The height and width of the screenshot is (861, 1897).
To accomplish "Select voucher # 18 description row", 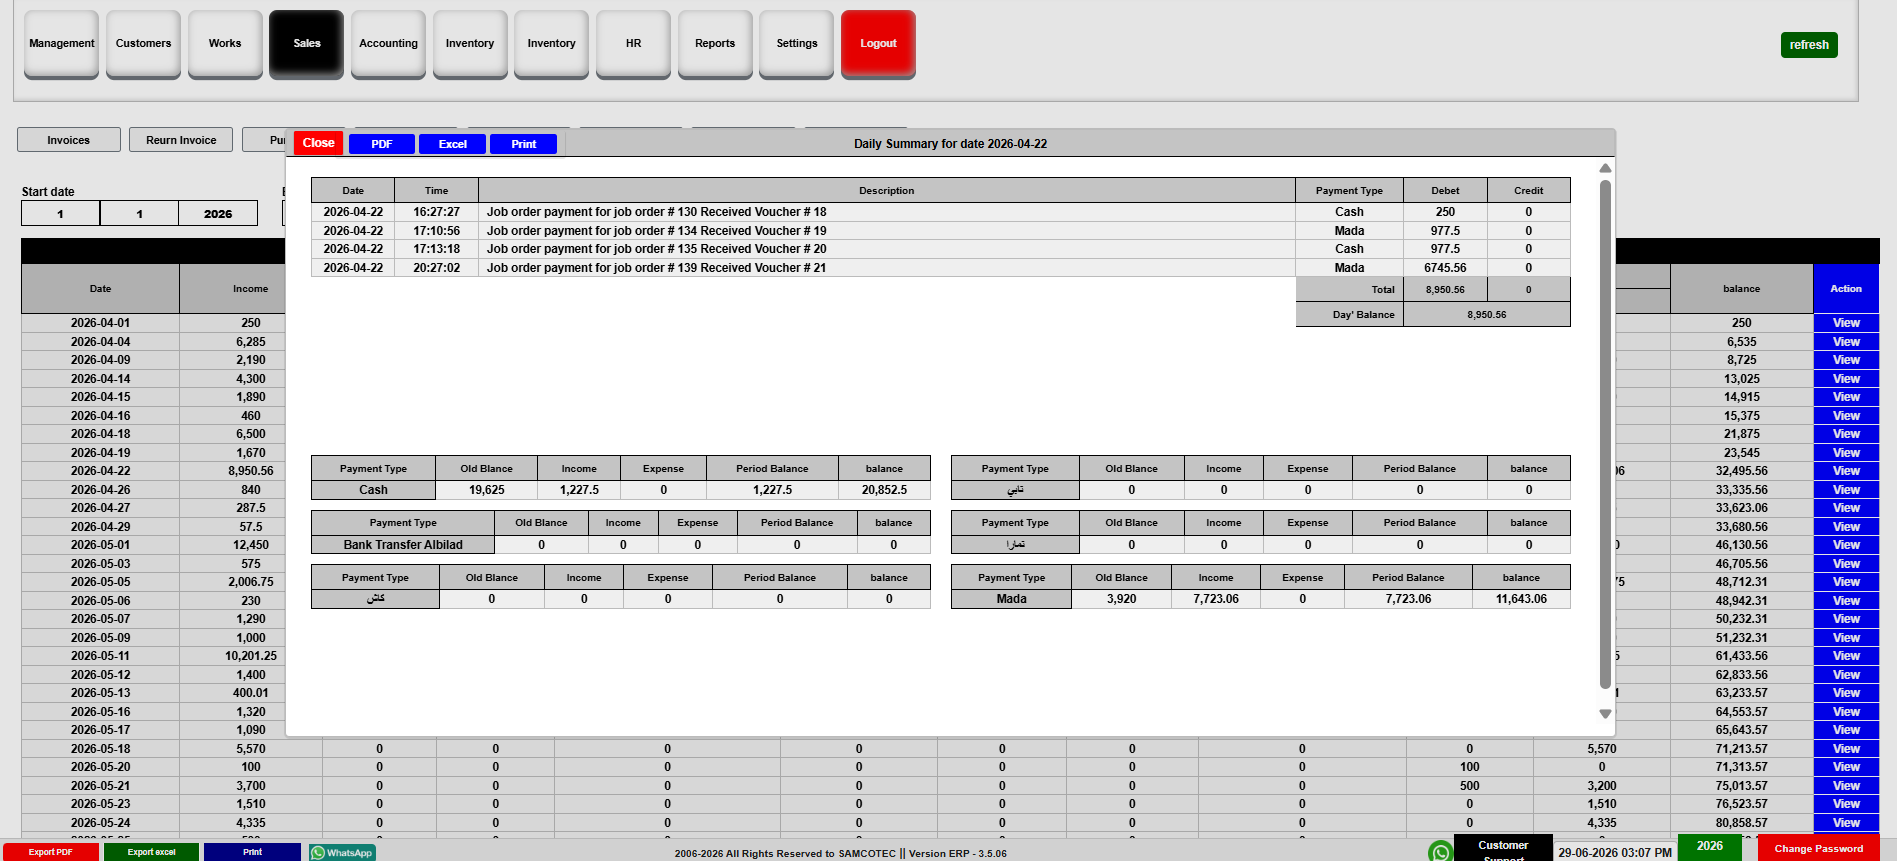I will click(886, 212).
